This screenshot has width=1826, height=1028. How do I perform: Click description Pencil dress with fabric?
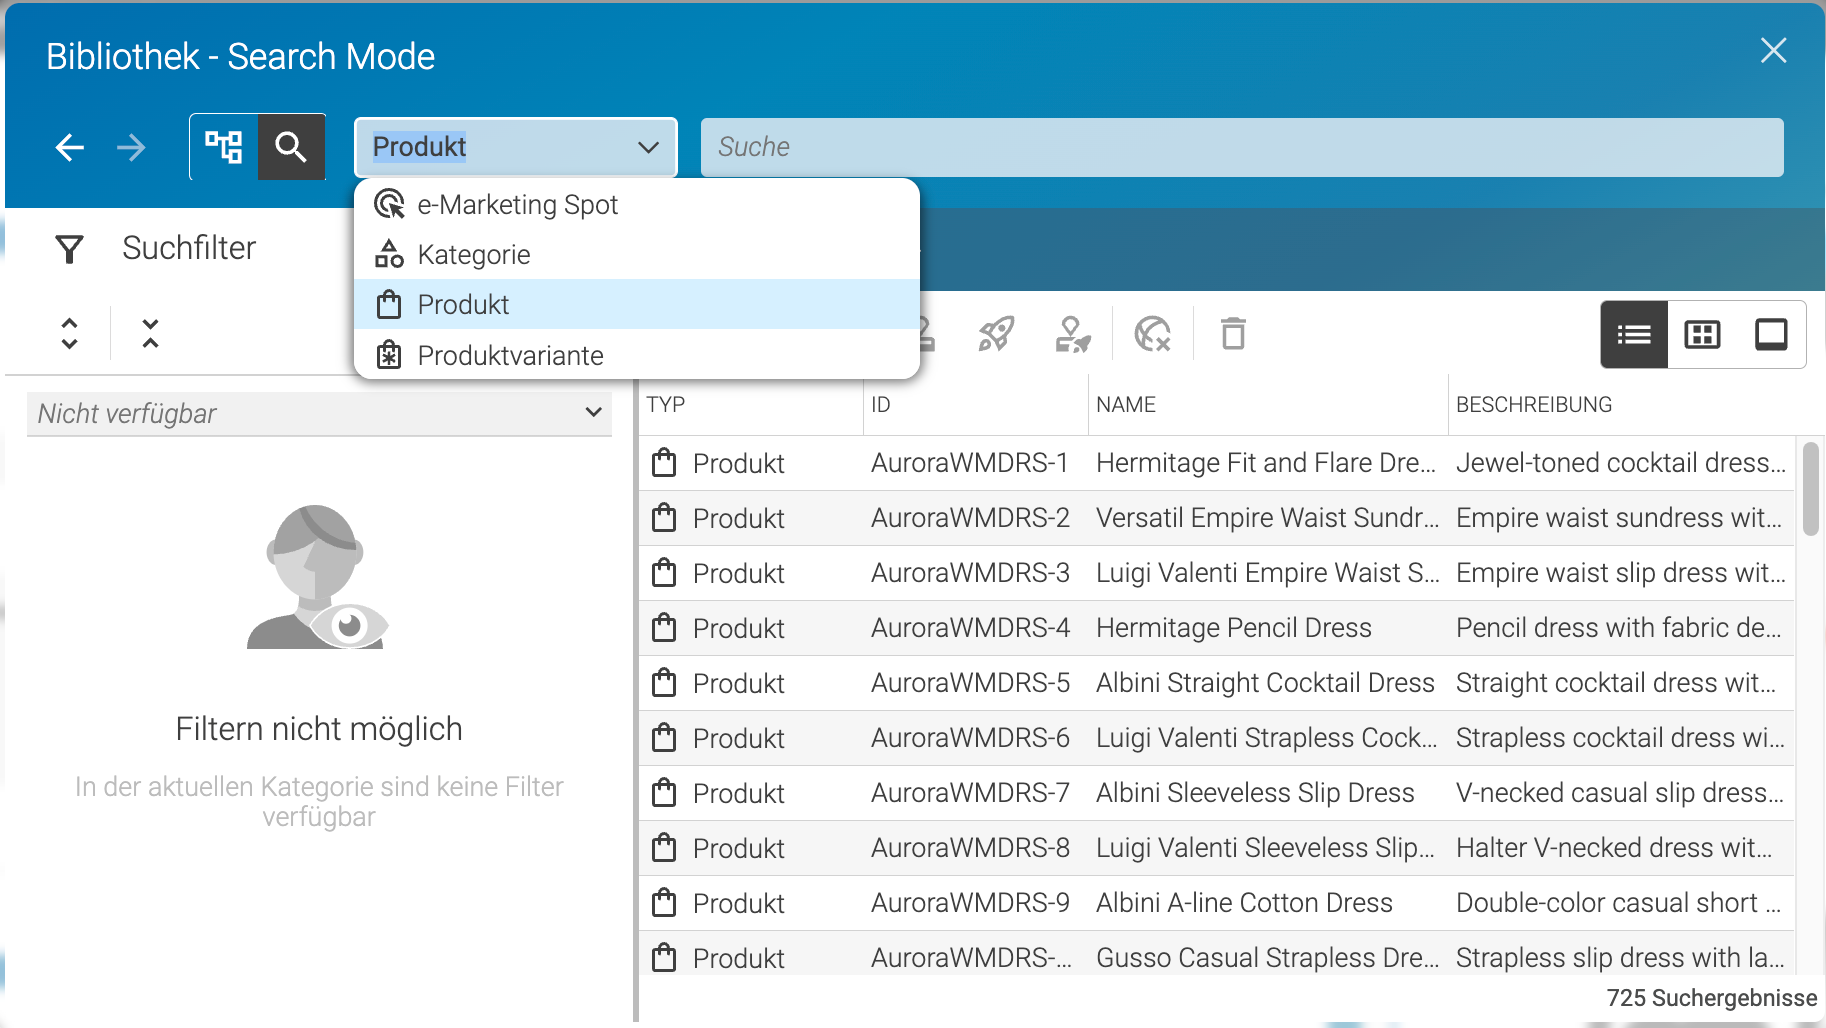(1618, 627)
